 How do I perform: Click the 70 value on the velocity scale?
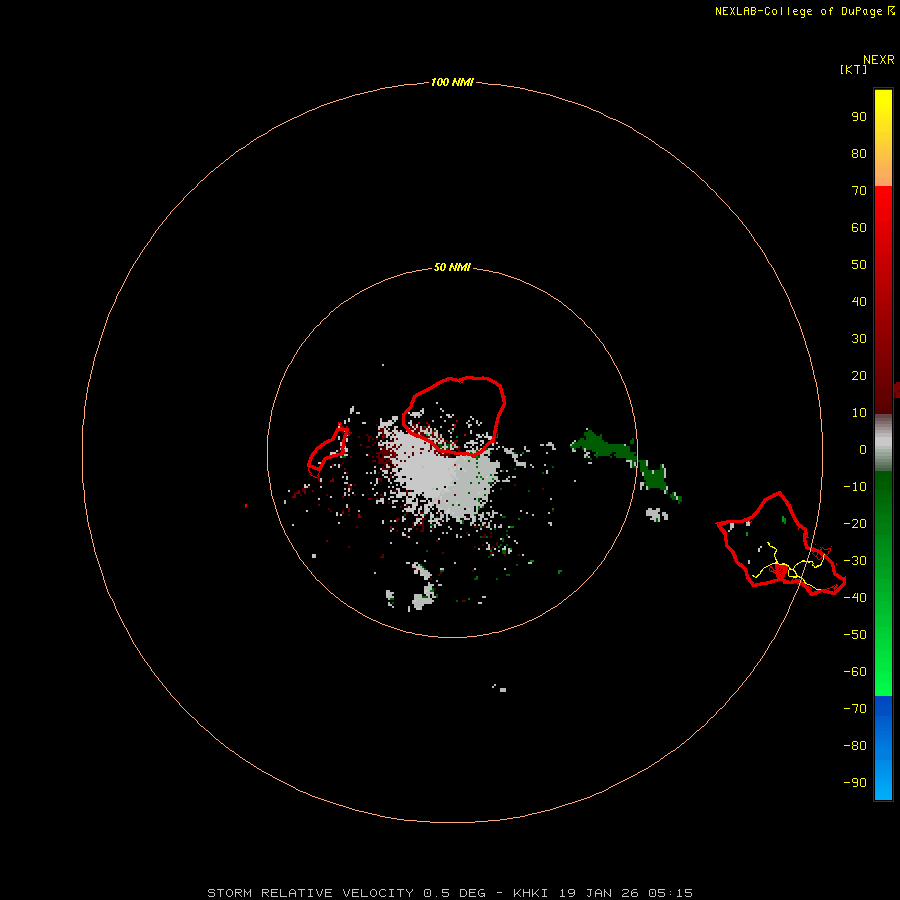coord(859,191)
